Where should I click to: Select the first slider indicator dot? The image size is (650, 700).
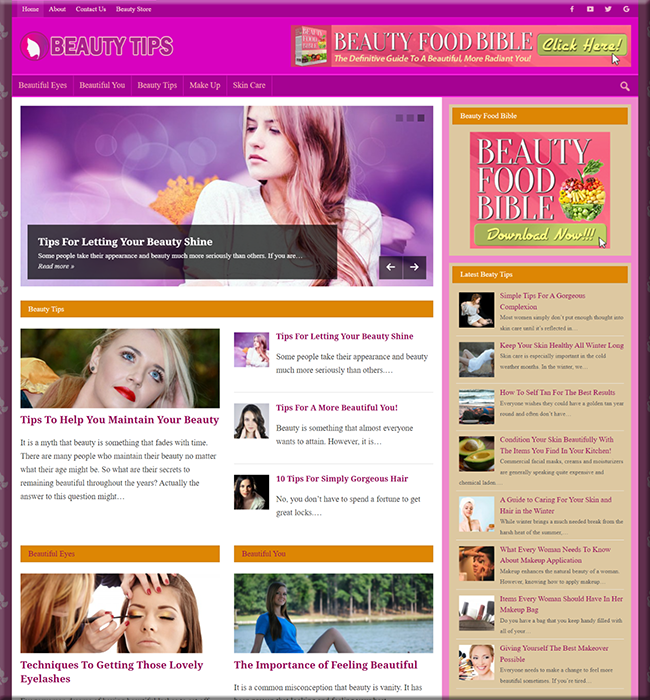tap(399, 118)
